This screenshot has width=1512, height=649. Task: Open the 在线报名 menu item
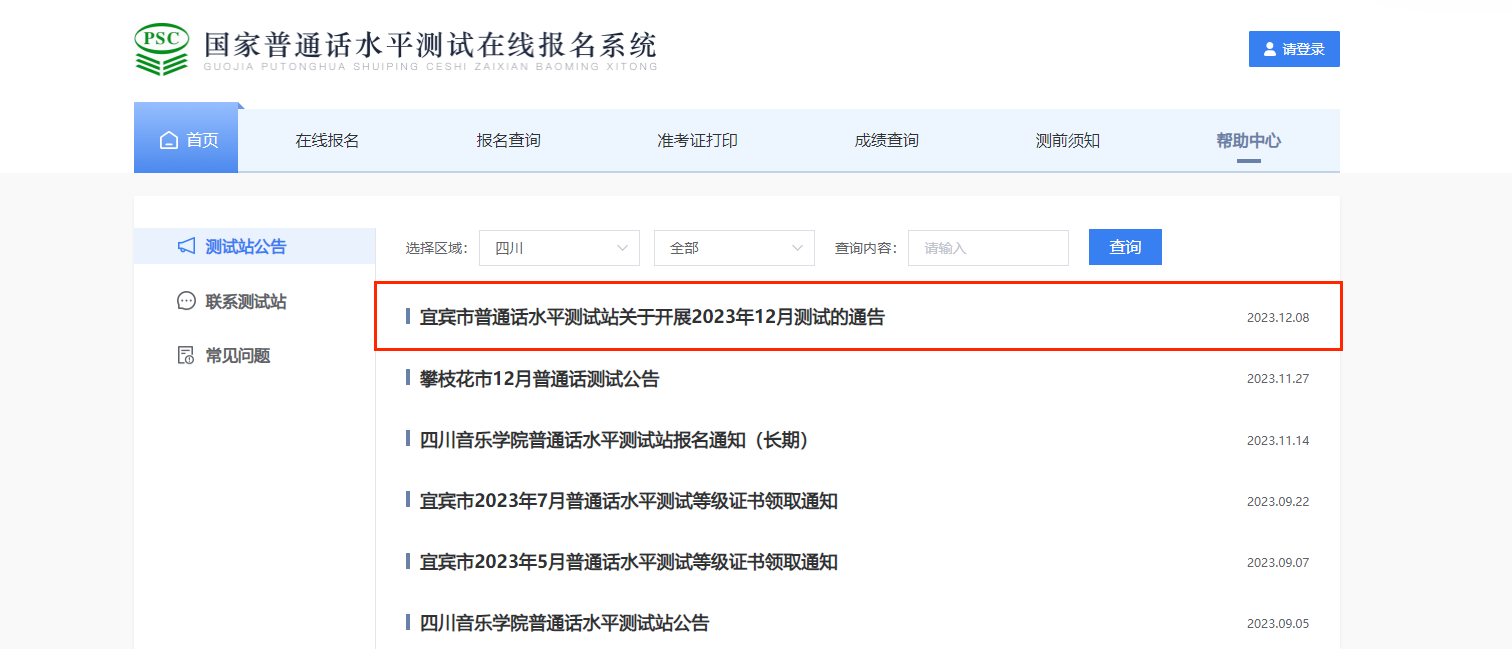pos(327,141)
